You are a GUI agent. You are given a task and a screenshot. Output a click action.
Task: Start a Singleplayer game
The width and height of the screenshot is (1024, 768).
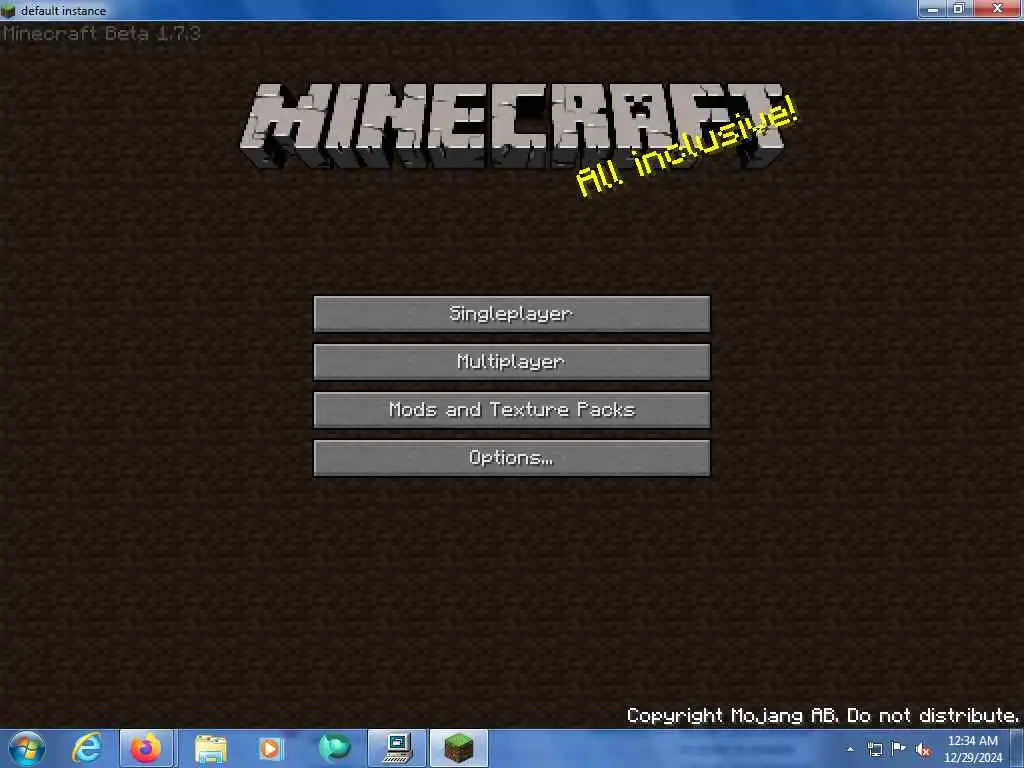(x=511, y=314)
